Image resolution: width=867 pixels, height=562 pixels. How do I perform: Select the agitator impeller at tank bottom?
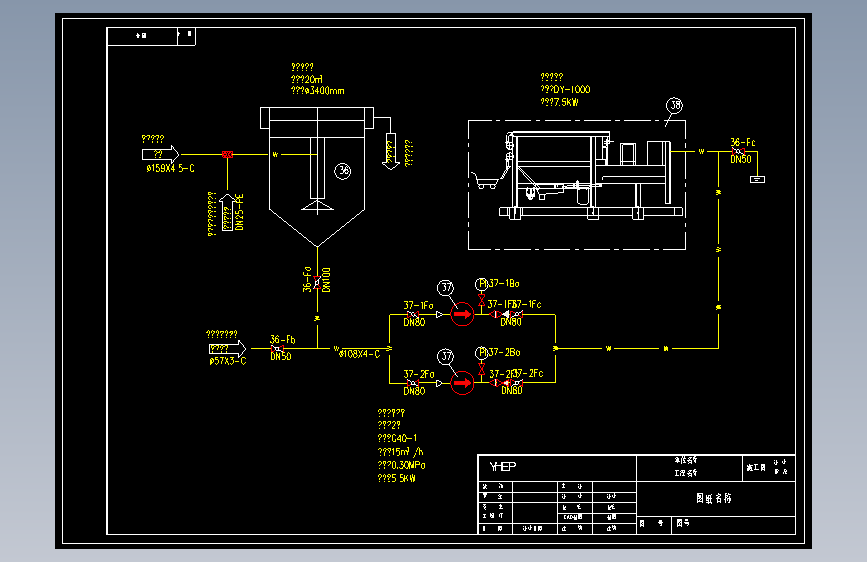click(317, 206)
